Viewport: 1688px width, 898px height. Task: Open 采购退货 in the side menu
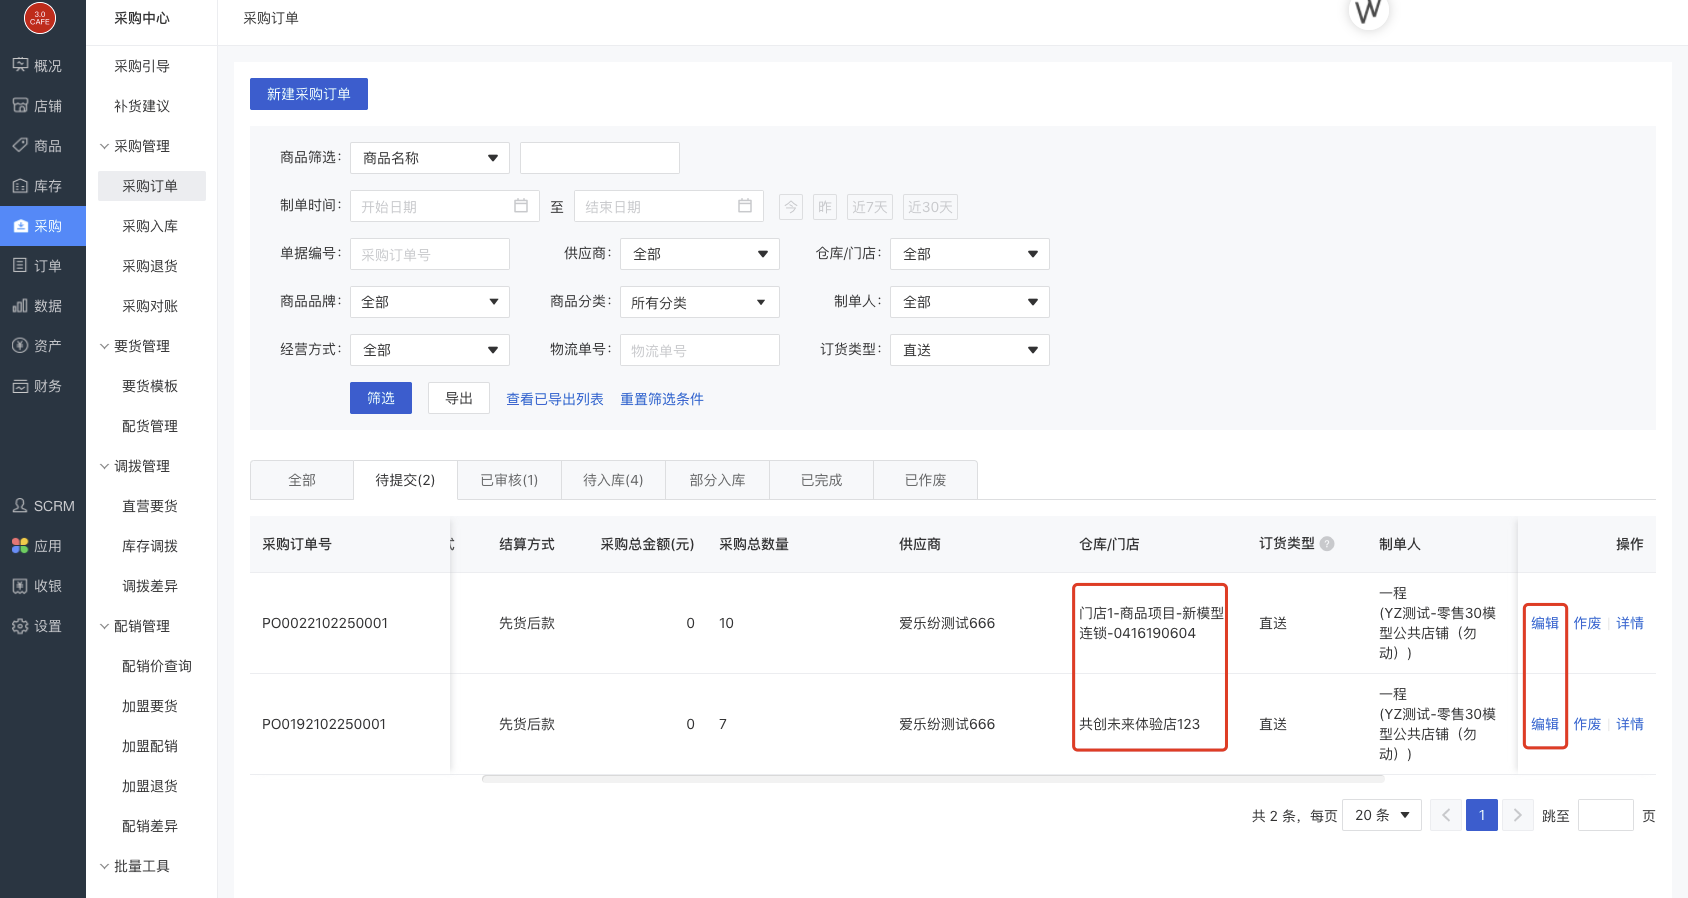150,266
